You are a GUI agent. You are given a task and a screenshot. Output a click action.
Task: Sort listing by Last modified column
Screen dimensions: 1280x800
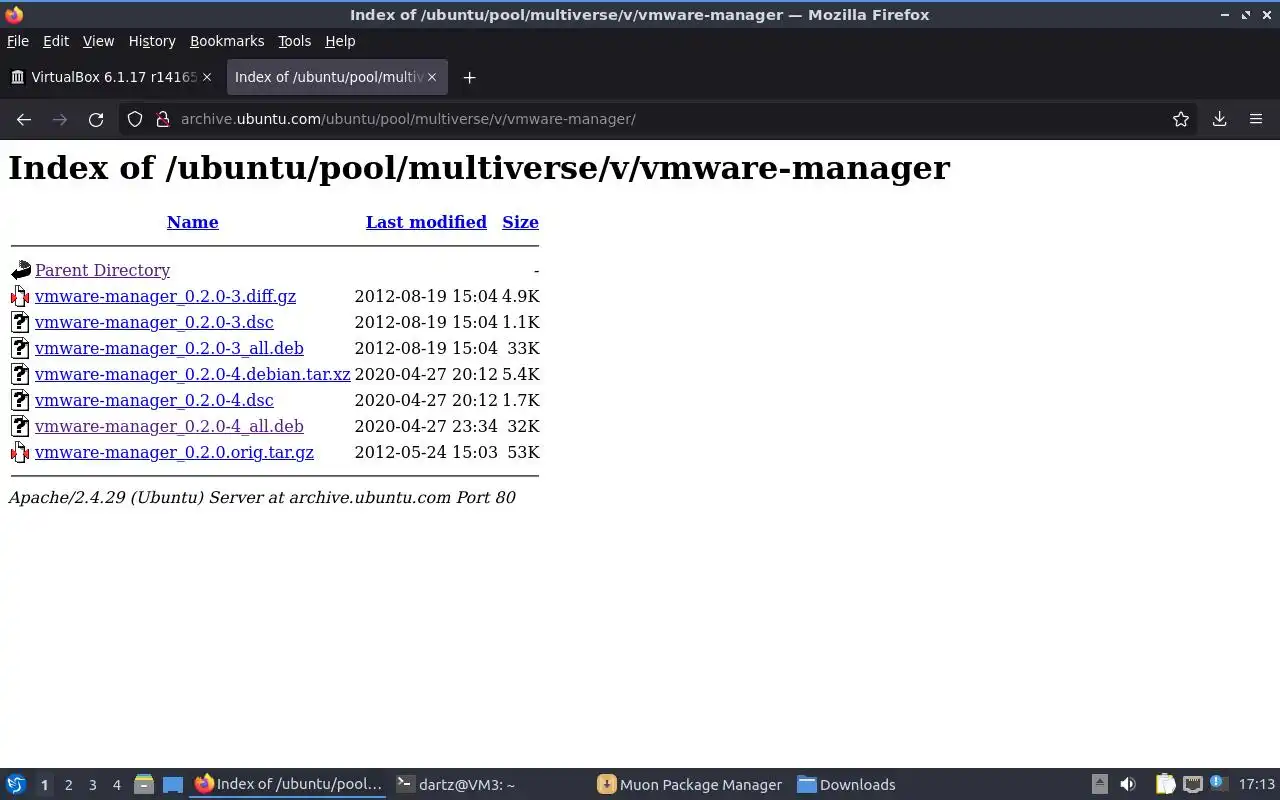coord(426,222)
